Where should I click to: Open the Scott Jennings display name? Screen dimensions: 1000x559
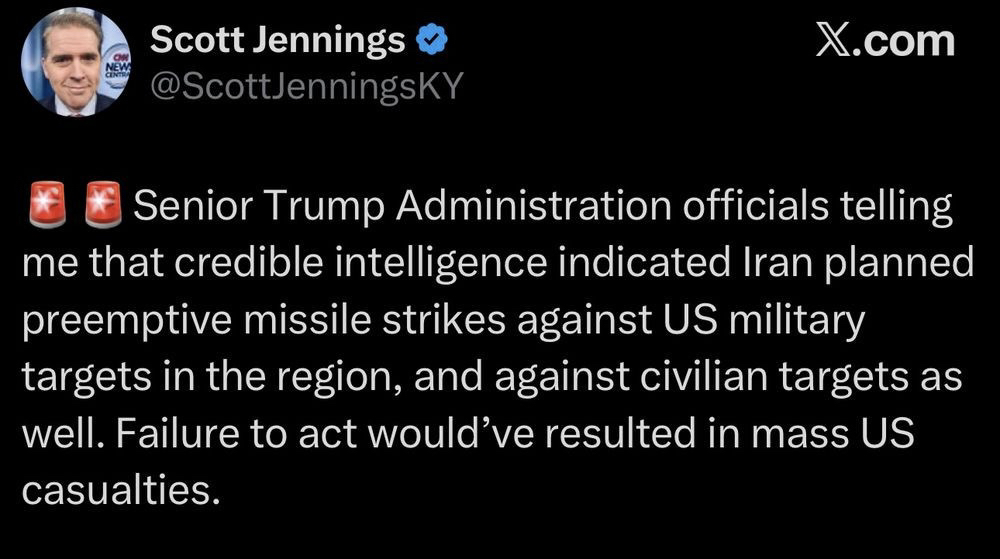pyautogui.click(x=277, y=41)
